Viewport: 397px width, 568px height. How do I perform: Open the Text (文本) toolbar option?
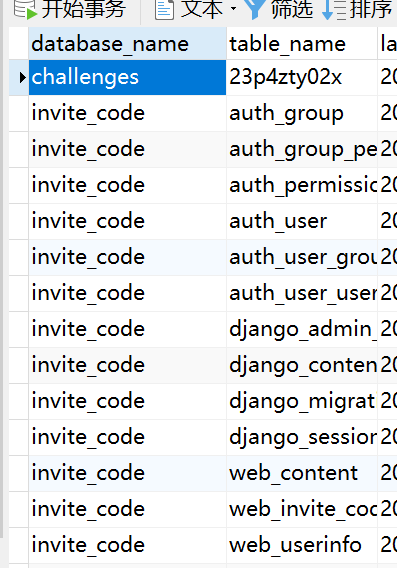click(x=188, y=9)
